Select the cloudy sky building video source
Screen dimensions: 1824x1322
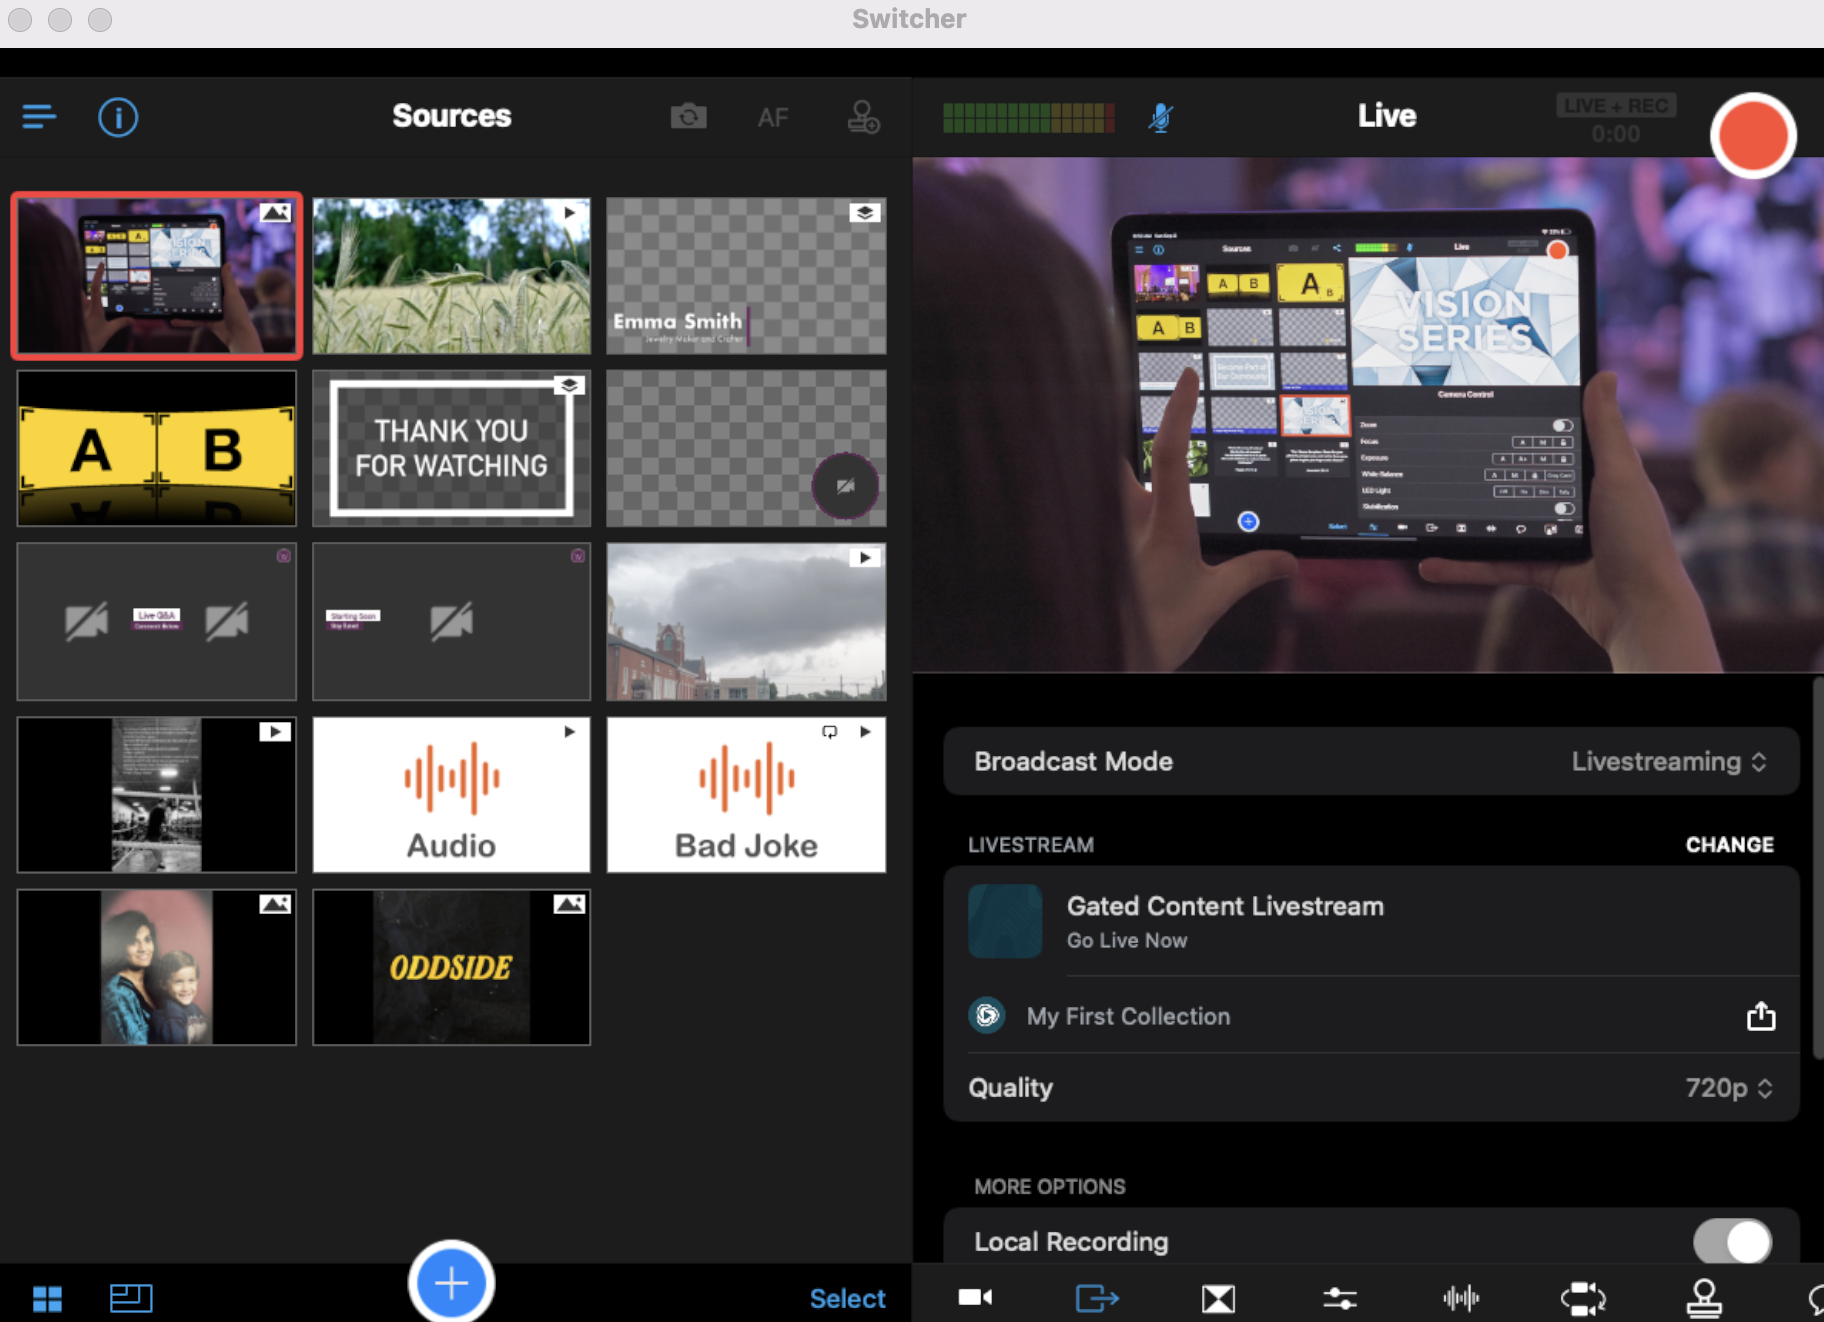point(746,621)
